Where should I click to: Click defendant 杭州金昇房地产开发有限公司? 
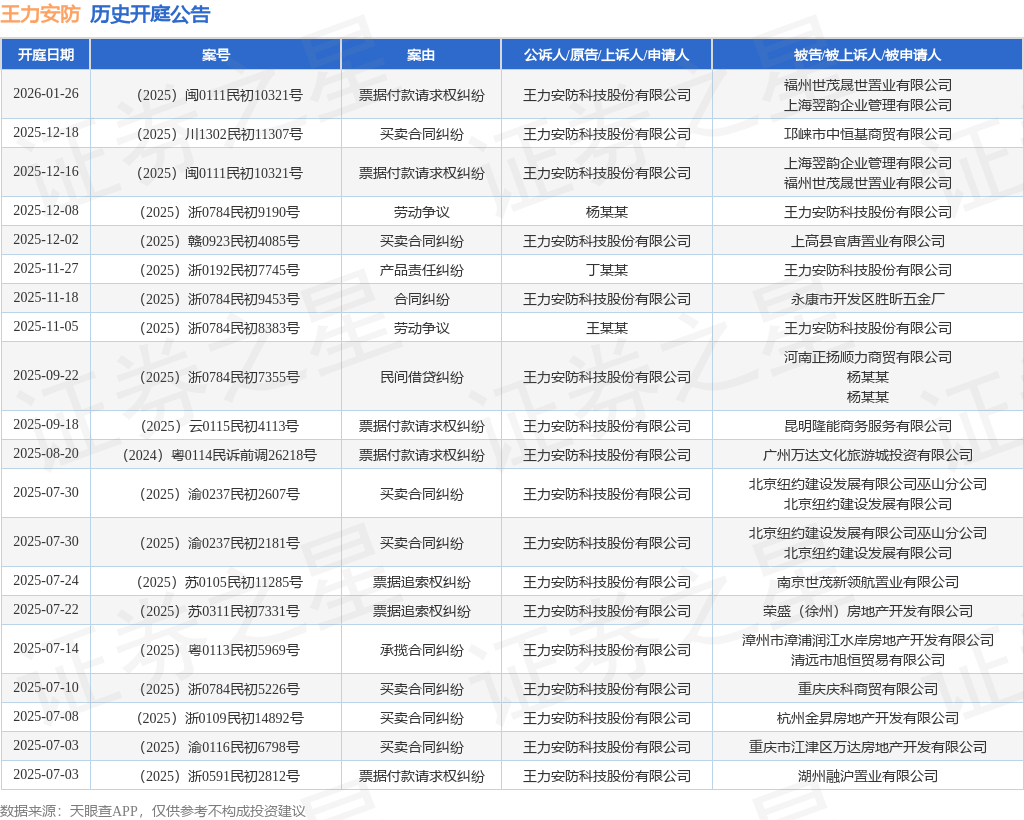click(868, 718)
